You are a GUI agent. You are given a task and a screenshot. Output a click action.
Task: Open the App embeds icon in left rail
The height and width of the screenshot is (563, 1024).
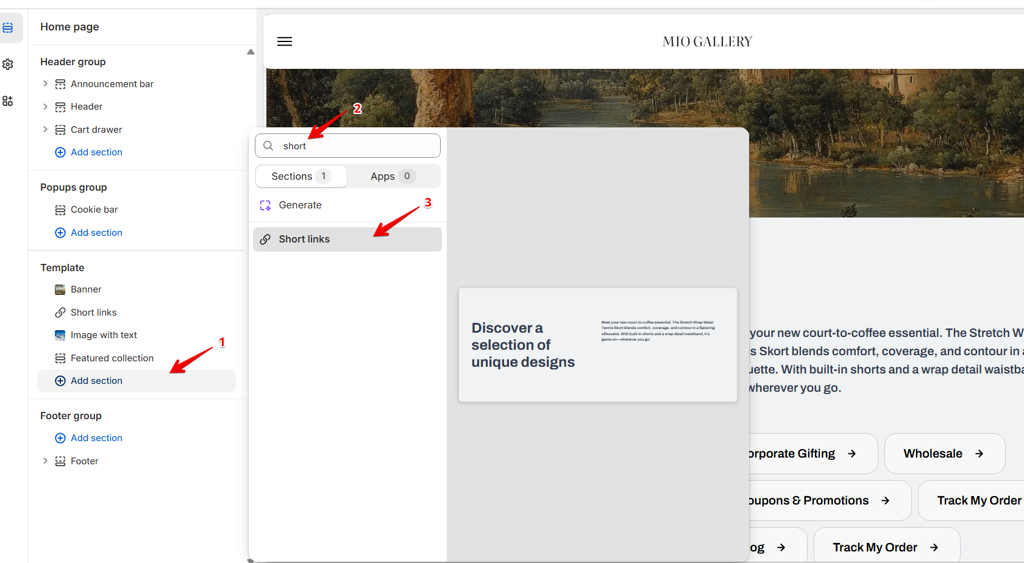click(x=8, y=101)
